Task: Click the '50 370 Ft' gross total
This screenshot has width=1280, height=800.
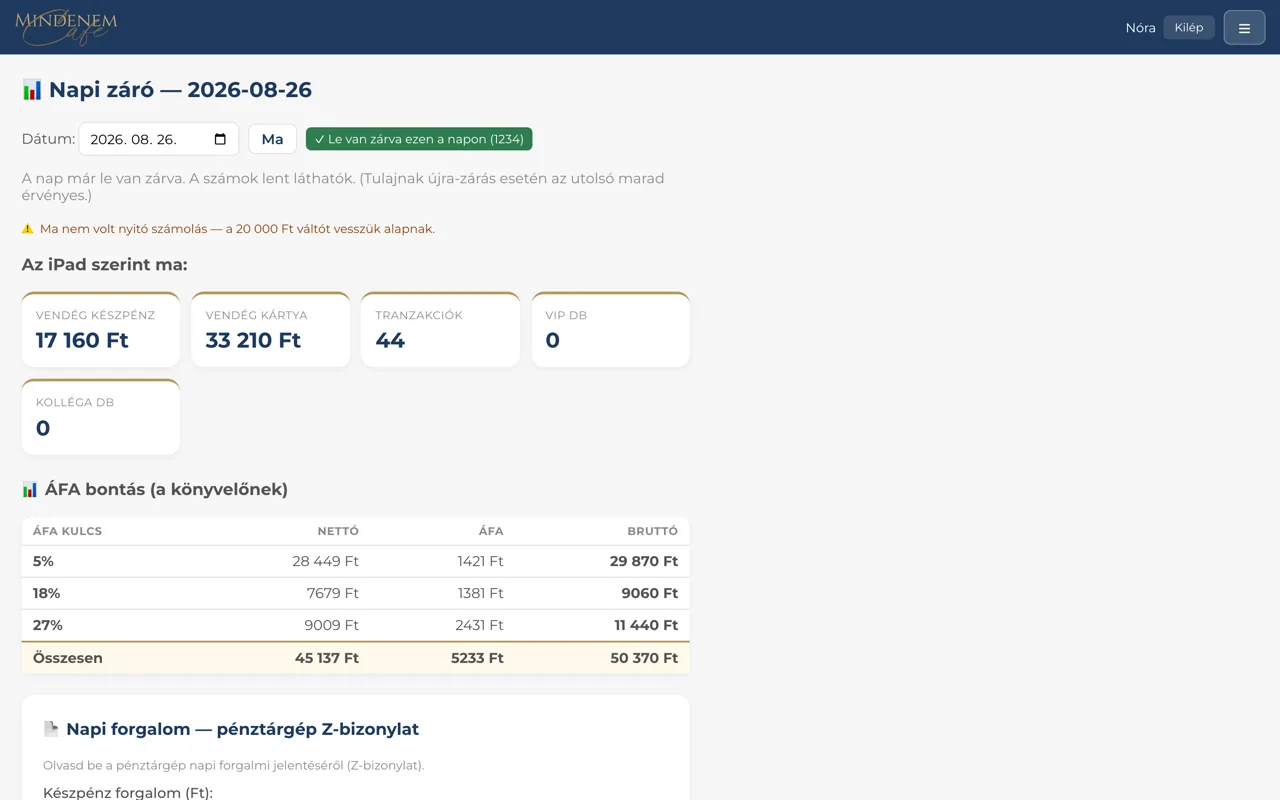Action: [x=644, y=658]
